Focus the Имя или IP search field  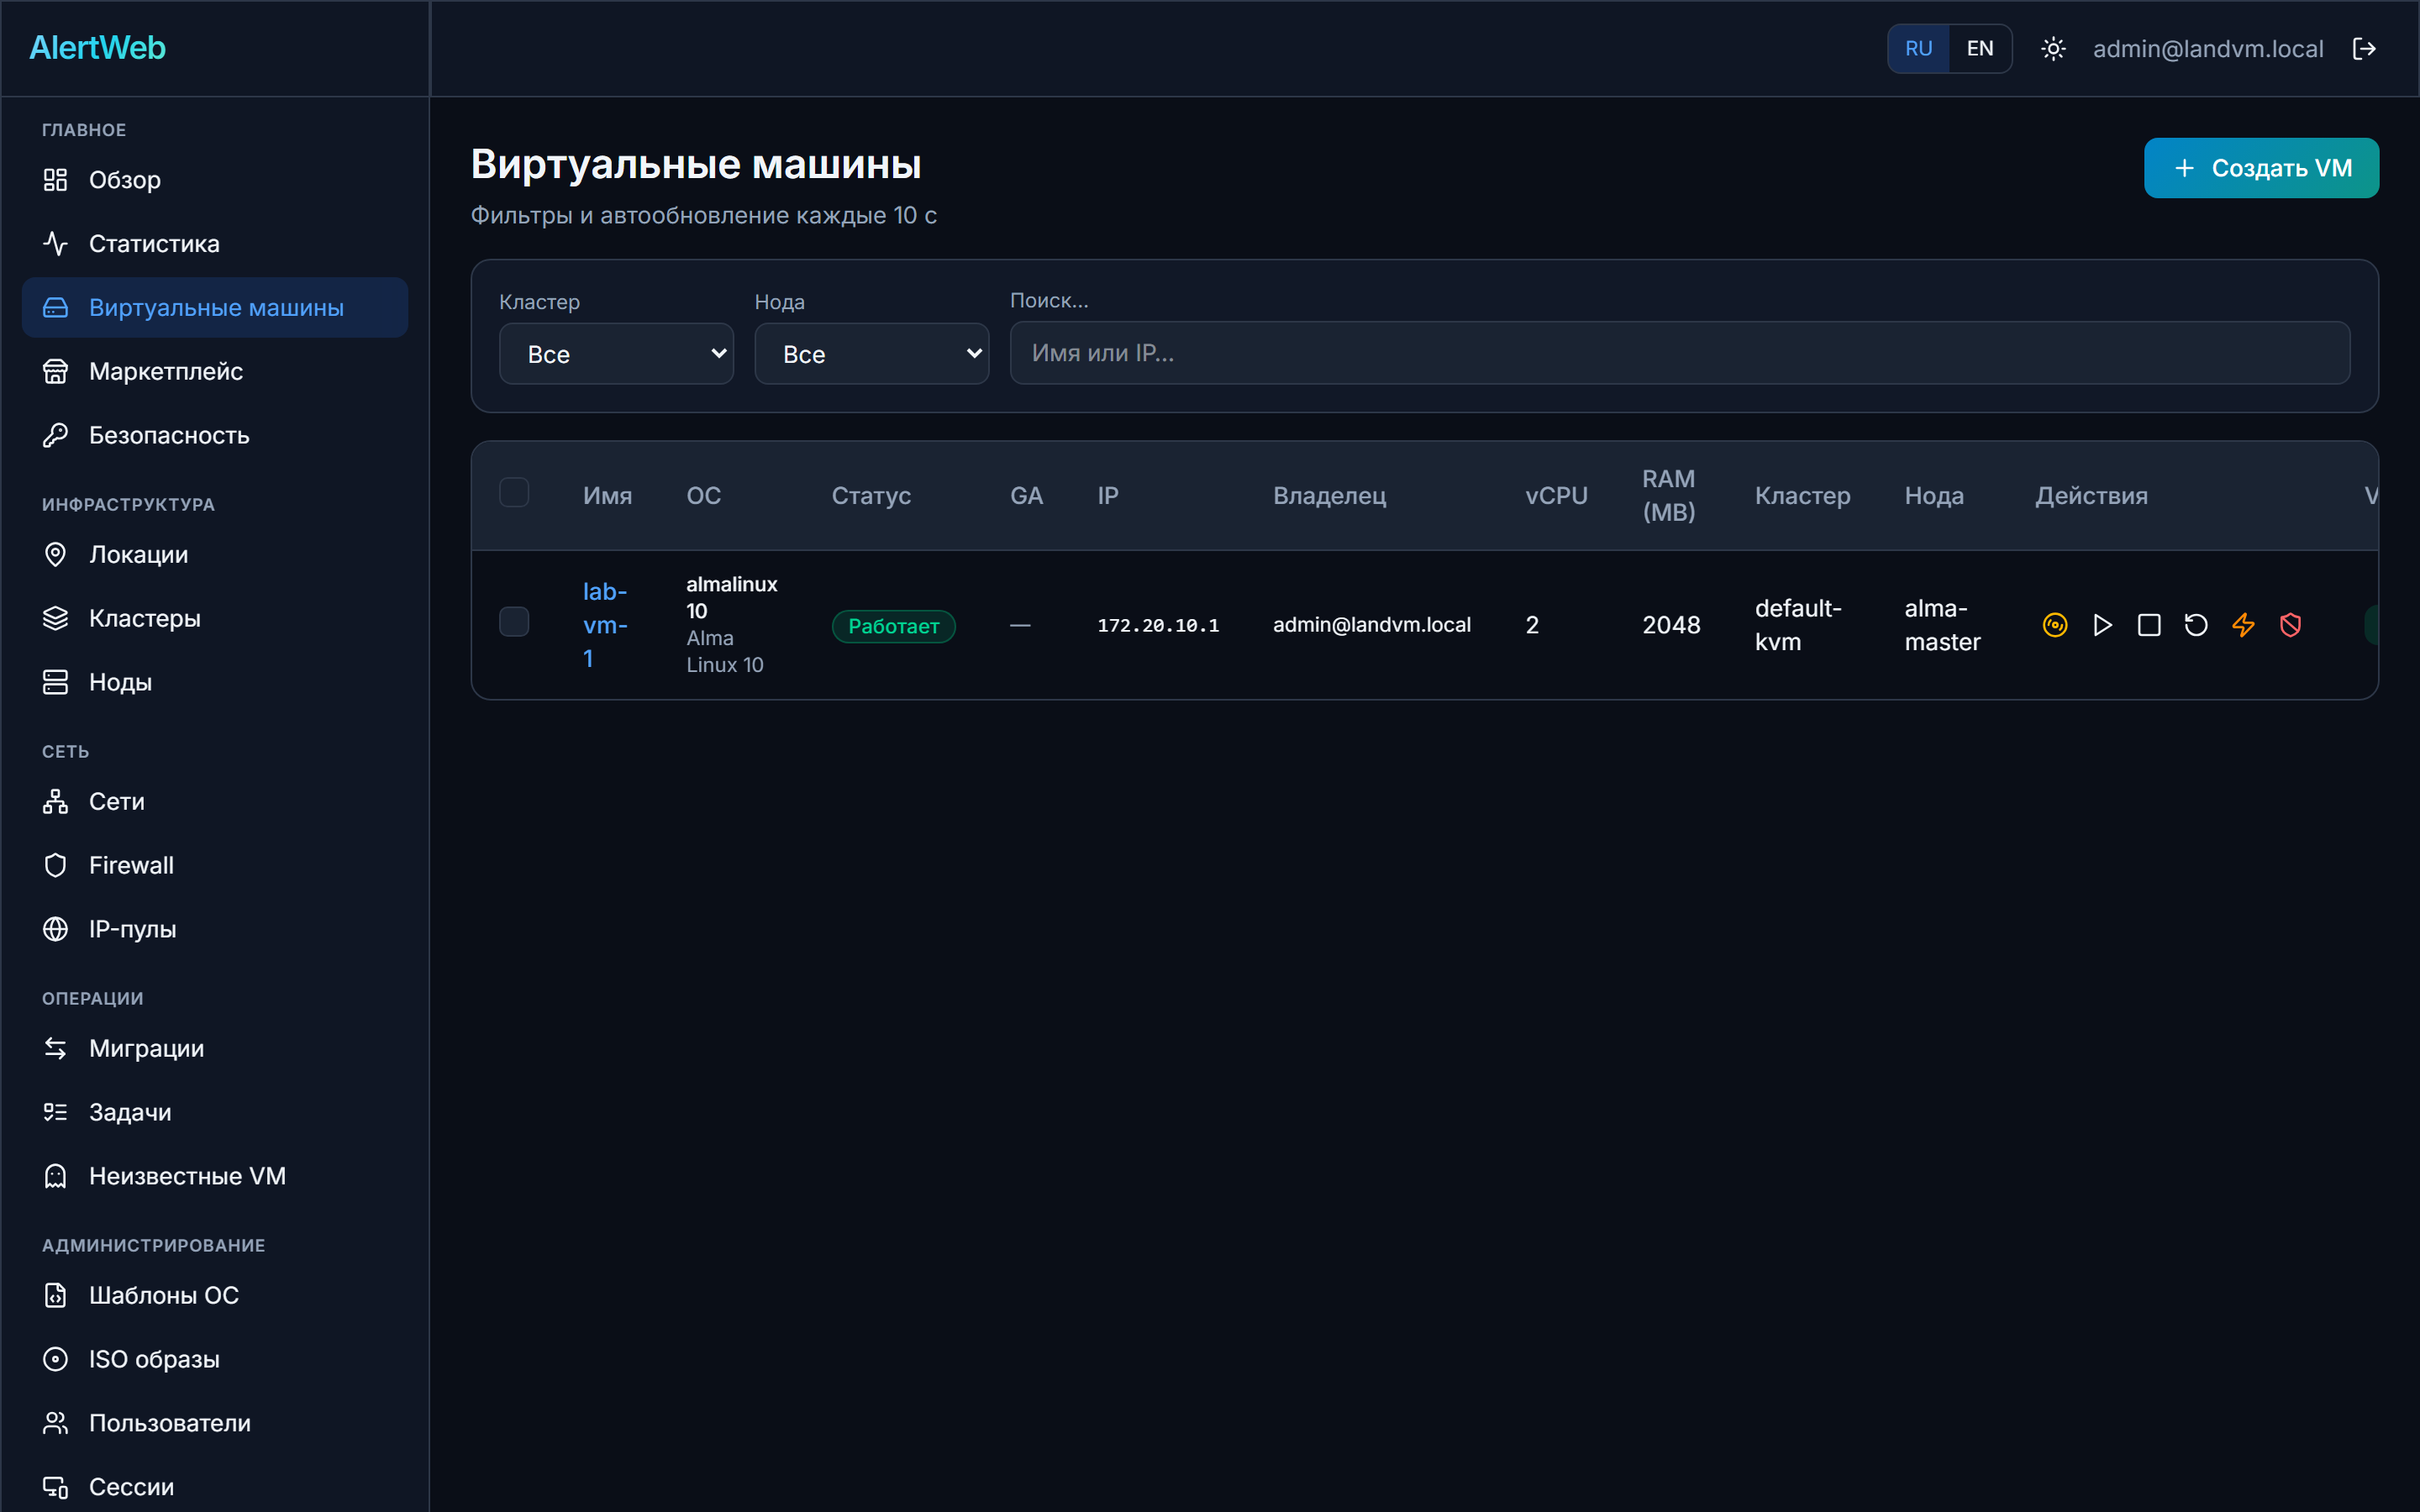pyautogui.click(x=1679, y=353)
